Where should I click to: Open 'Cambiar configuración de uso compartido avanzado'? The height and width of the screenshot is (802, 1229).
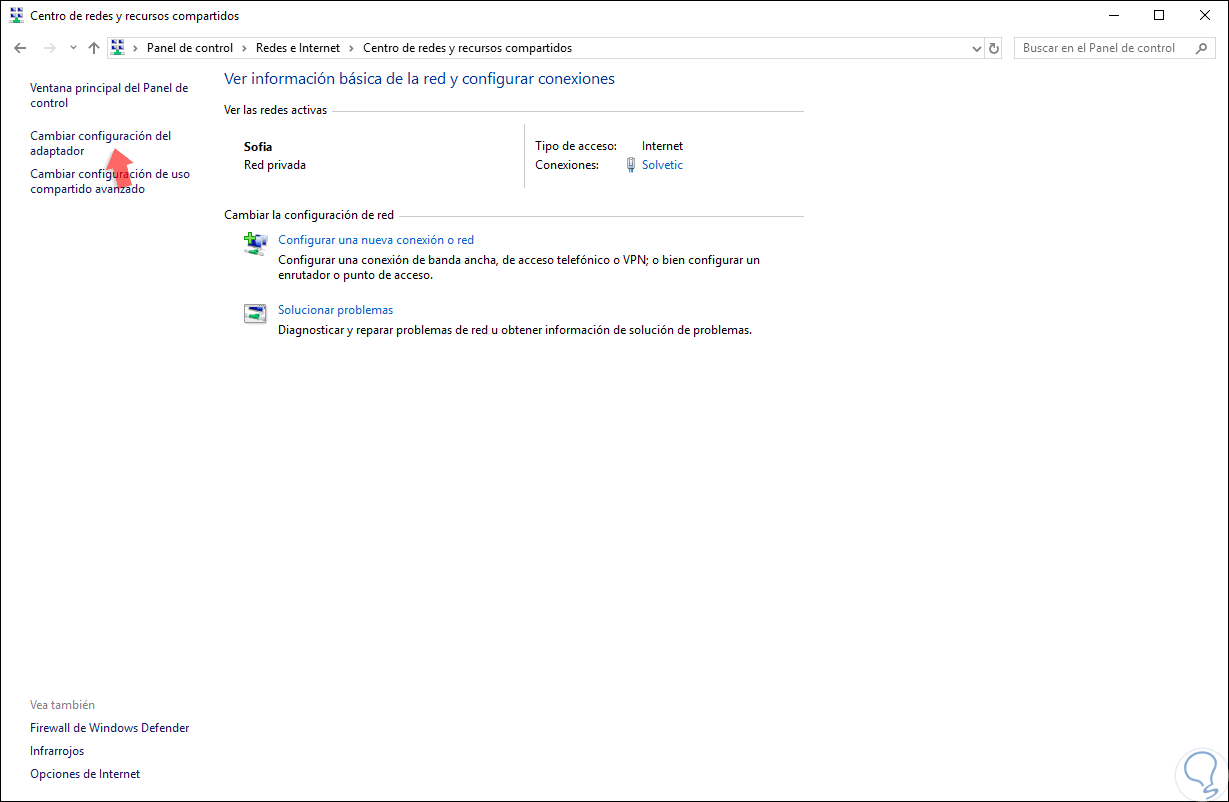[x=110, y=181]
